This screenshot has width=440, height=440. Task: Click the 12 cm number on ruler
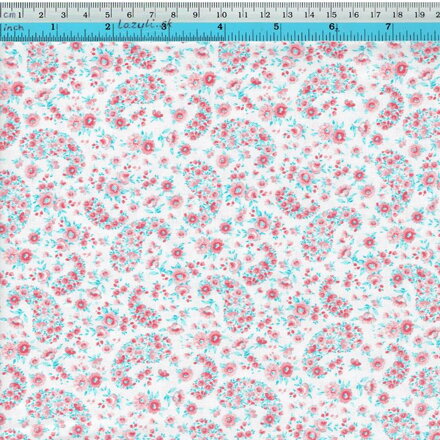265,14
